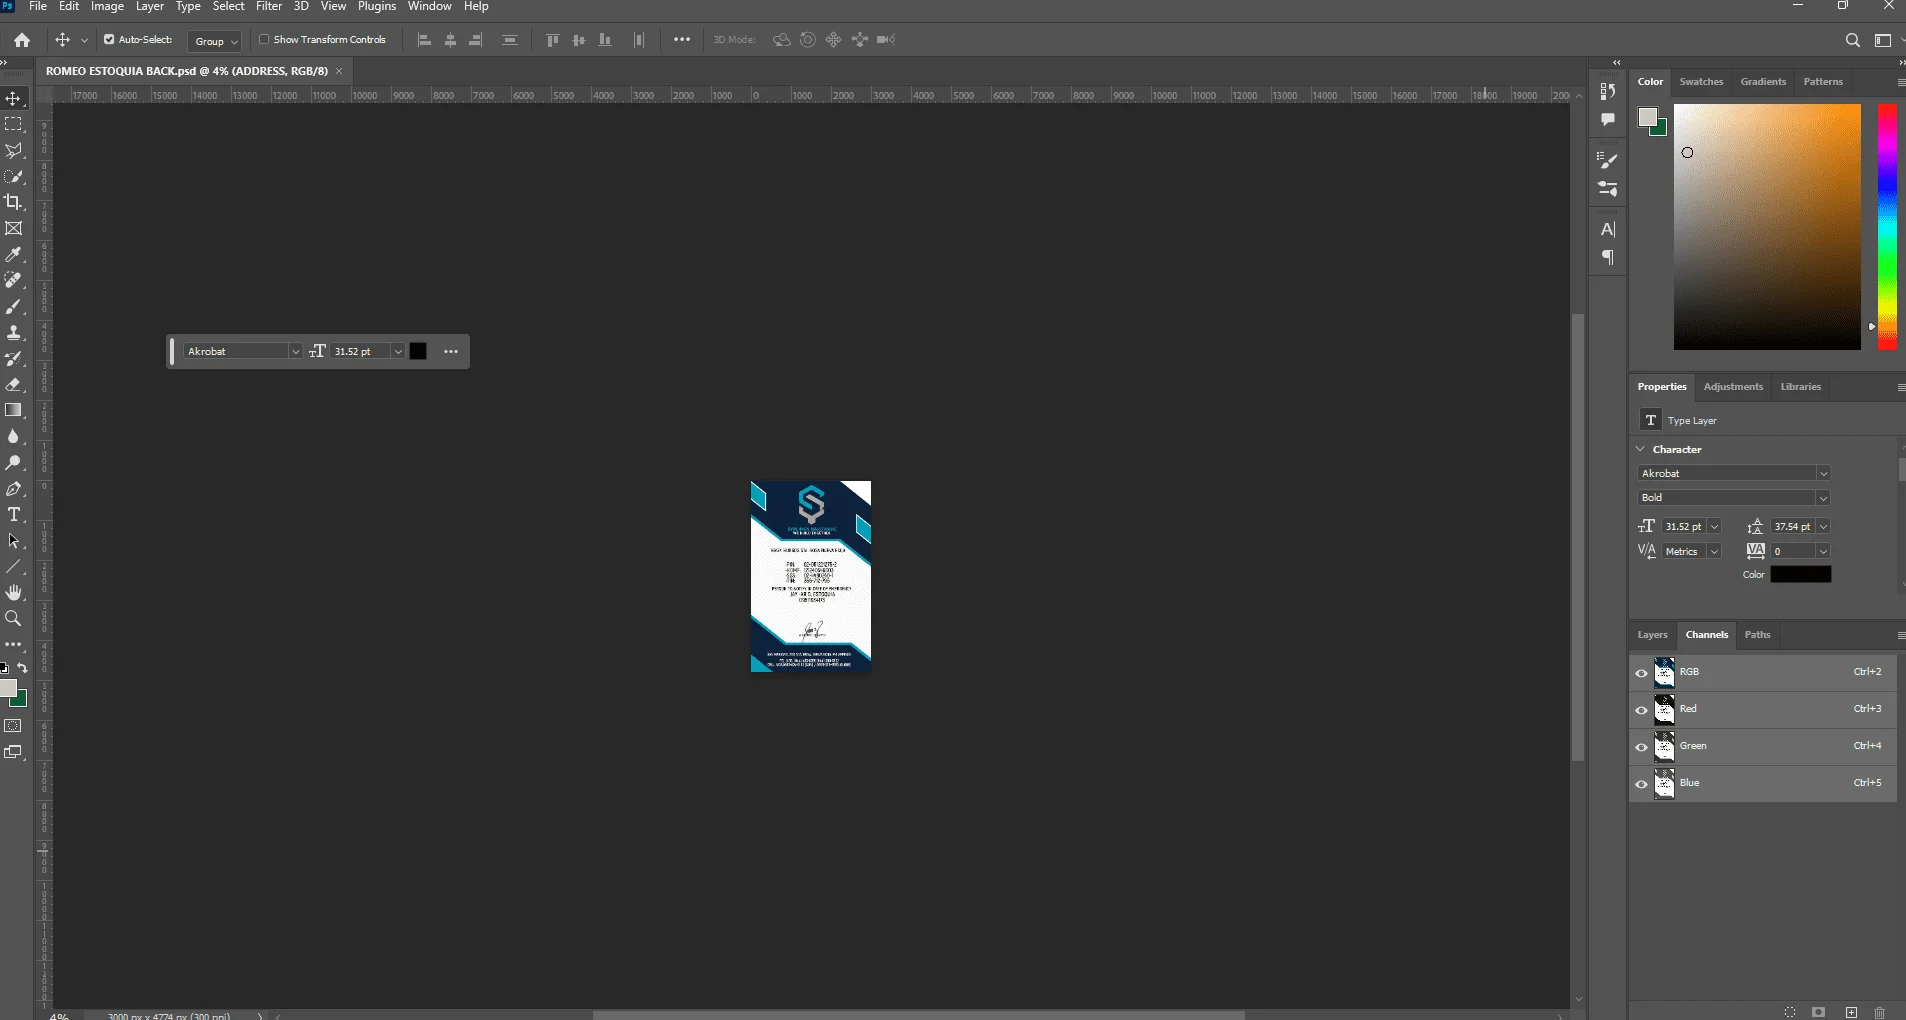
Task: Open the Auto-Select Group dropdown
Action: [215, 41]
